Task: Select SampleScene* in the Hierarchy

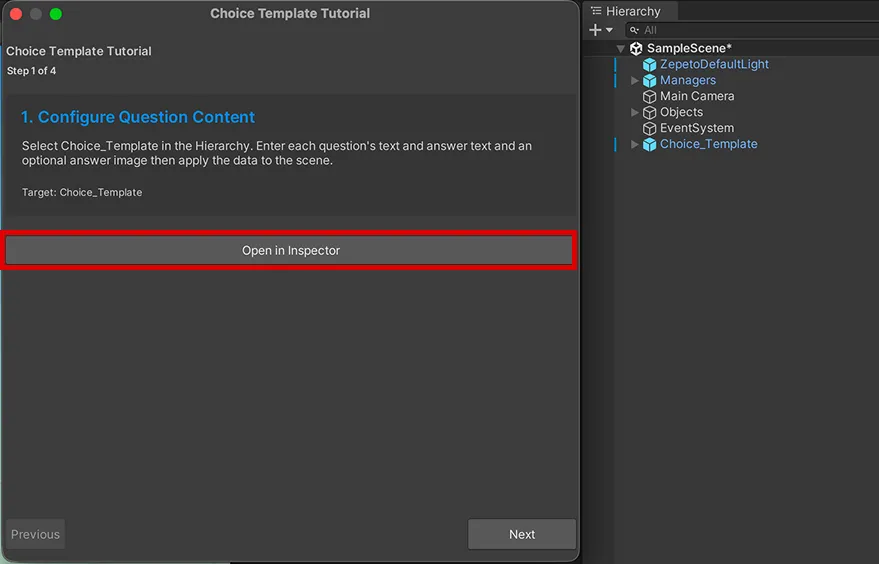Action: click(689, 48)
